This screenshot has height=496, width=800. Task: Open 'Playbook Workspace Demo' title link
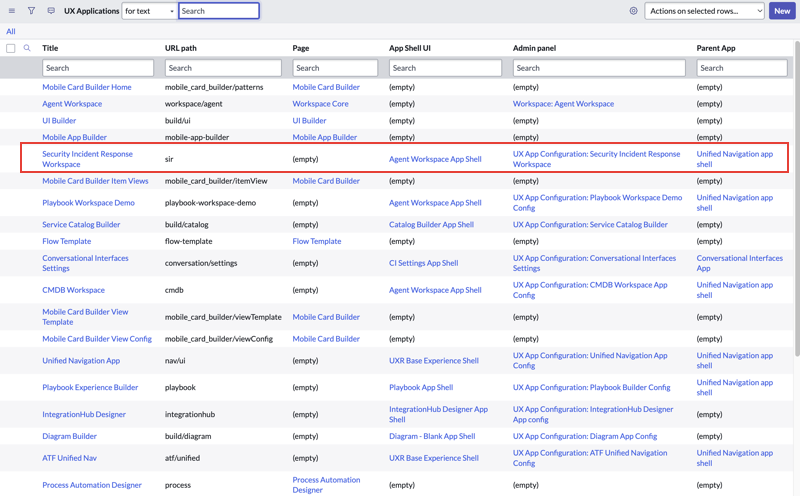(x=88, y=203)
